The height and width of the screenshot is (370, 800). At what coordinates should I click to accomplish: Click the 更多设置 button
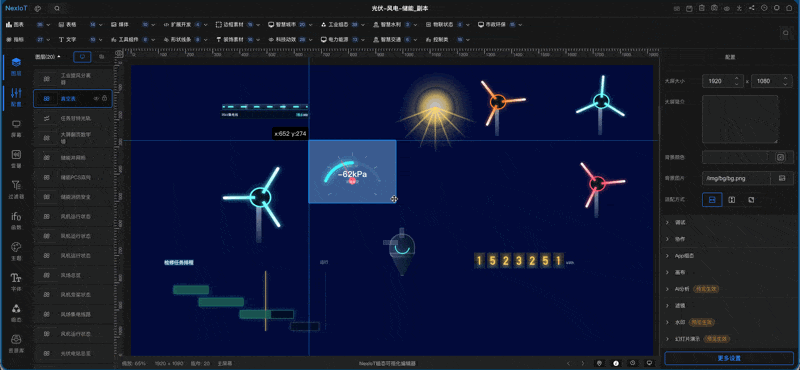coord(729,358)
